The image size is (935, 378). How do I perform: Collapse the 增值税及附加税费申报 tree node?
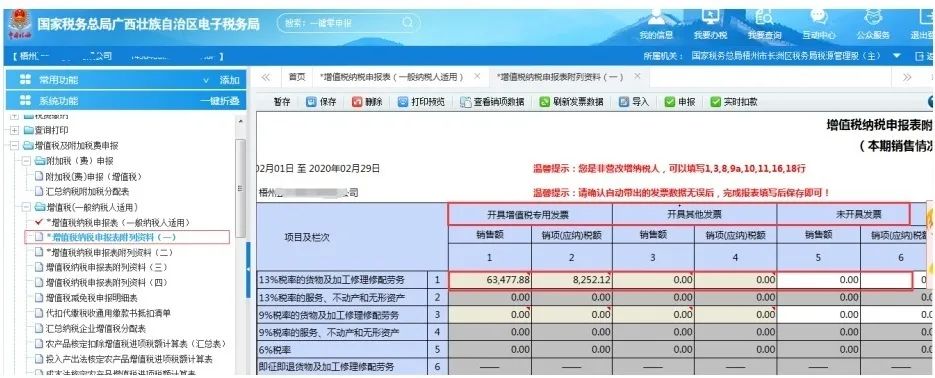click(14, 146)
